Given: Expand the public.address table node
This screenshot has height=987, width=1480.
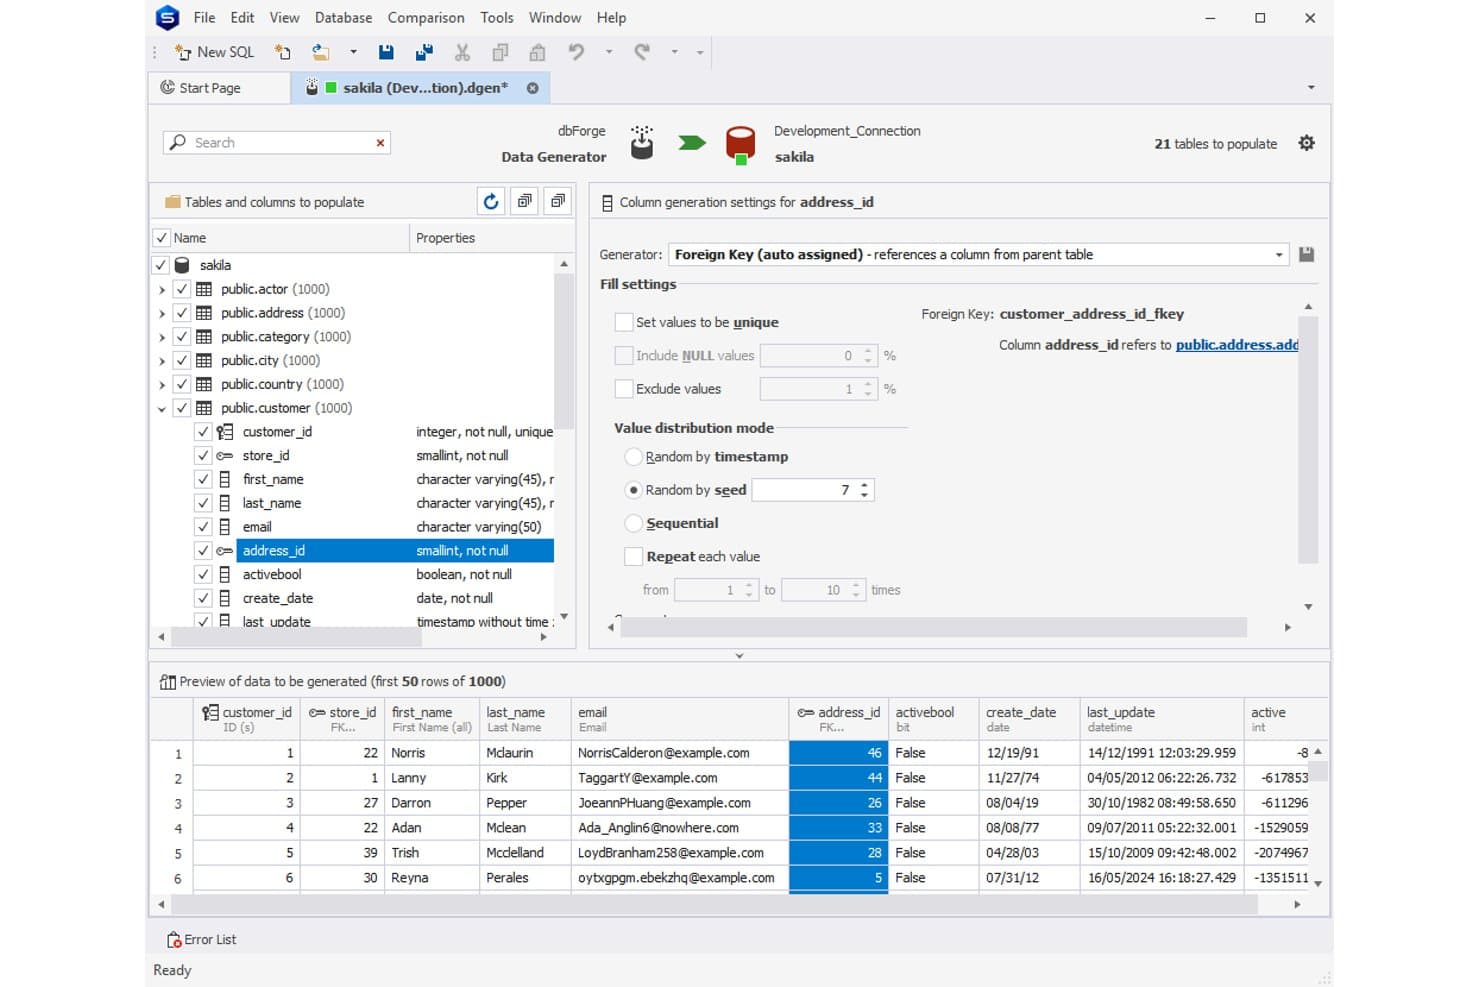Looking at the screenshot, I should point(162,313).
